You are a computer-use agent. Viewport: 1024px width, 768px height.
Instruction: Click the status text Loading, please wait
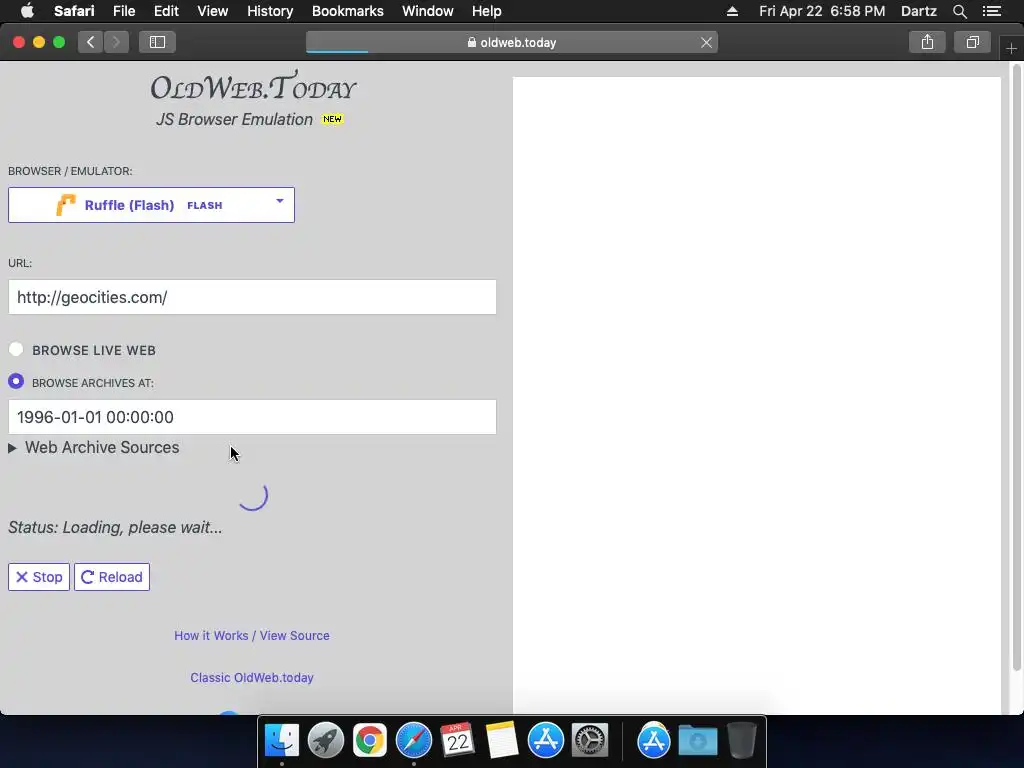pyautogui.click(x=115, y=528)
